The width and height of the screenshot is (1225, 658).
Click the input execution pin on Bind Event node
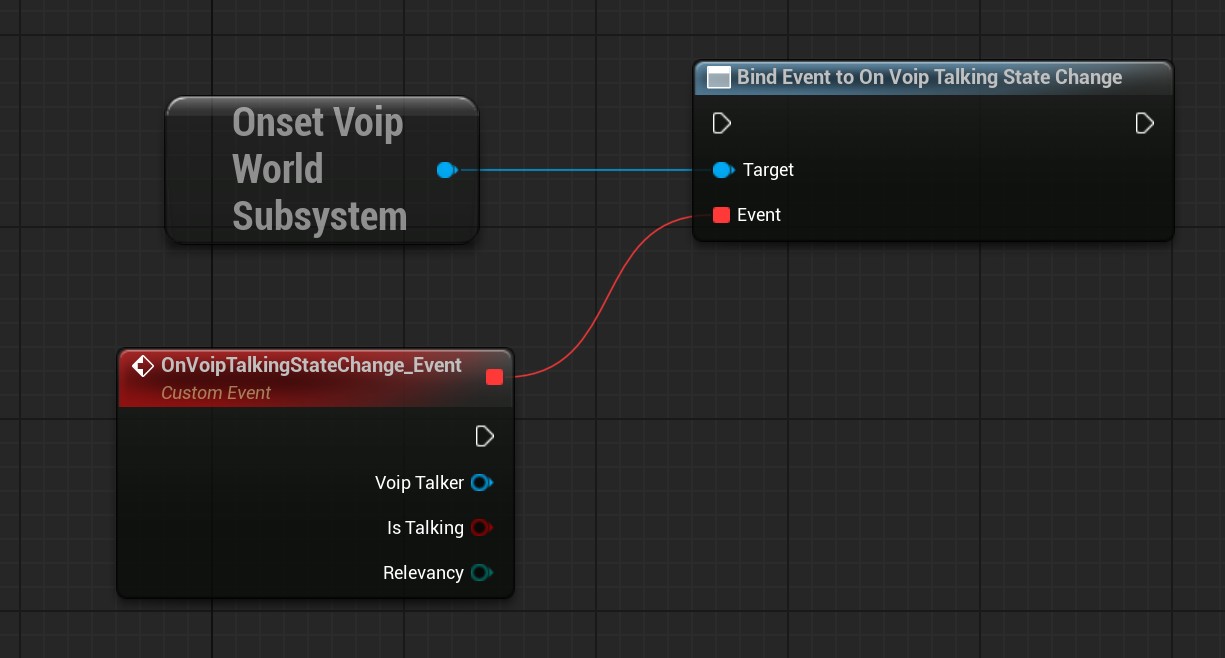tap(722, 123)
